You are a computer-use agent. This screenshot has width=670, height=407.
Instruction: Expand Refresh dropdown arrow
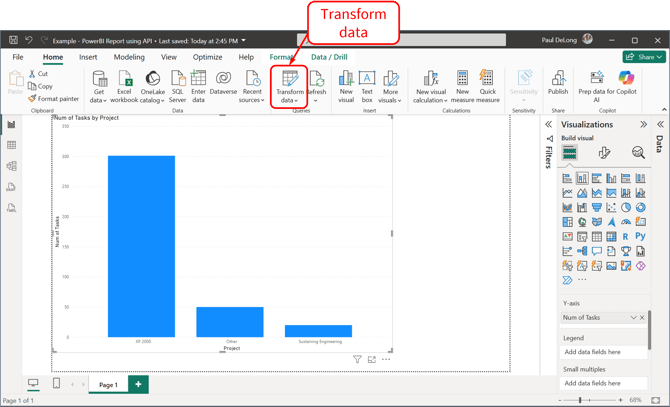coord(316,101)
